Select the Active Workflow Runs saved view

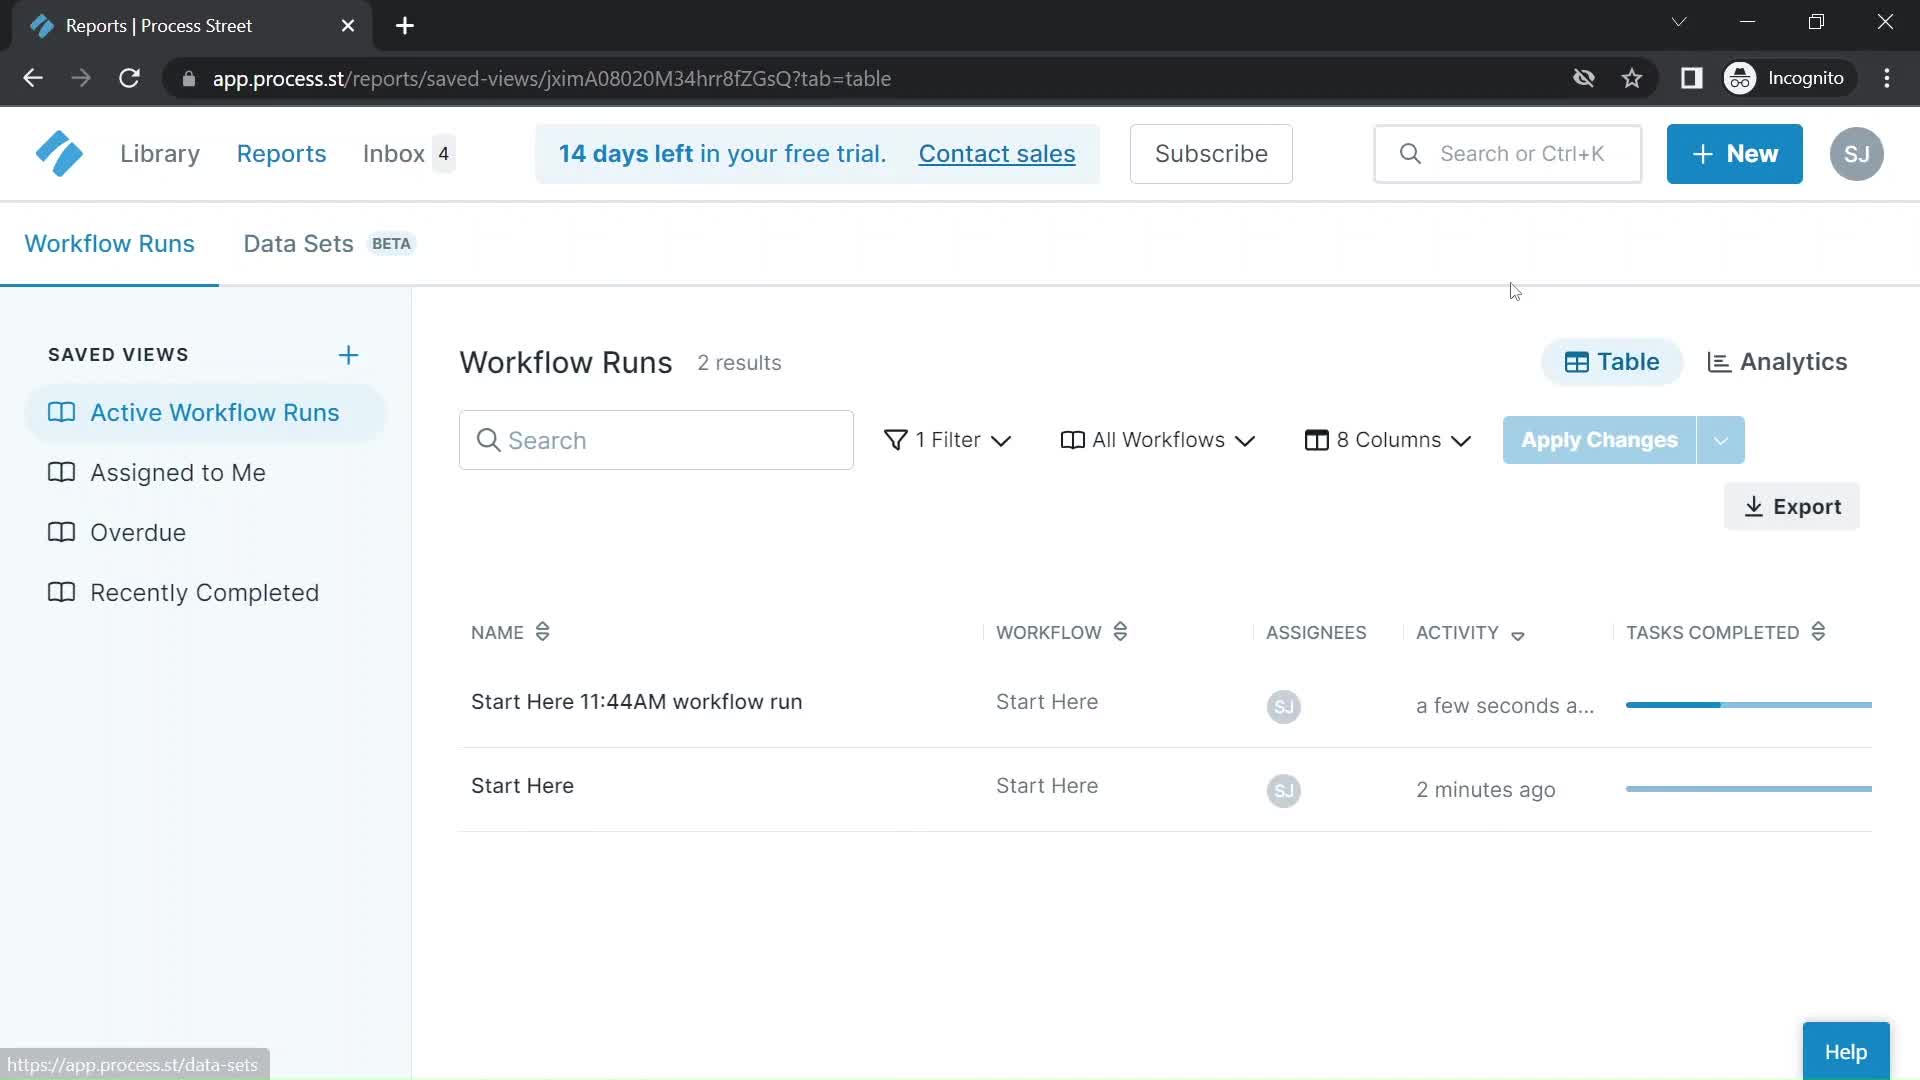click(214, 411)
